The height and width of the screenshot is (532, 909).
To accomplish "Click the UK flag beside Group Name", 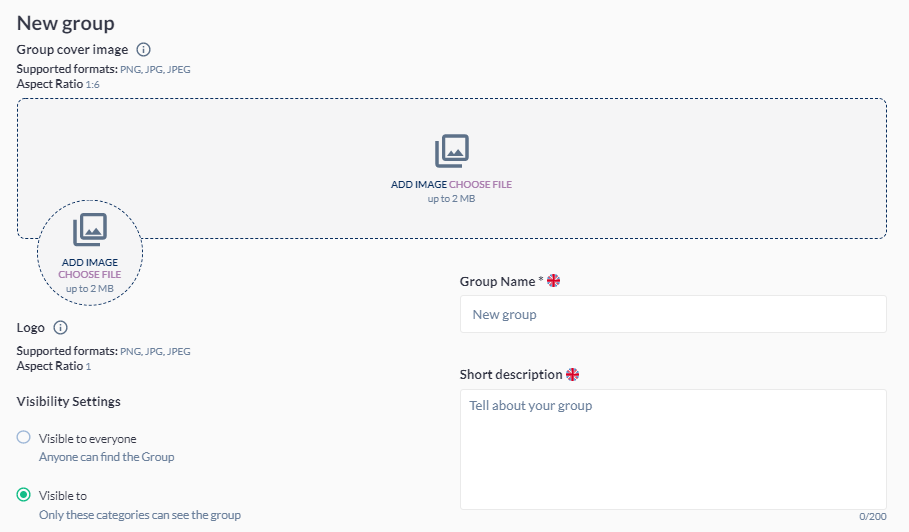I will point(553,281).
